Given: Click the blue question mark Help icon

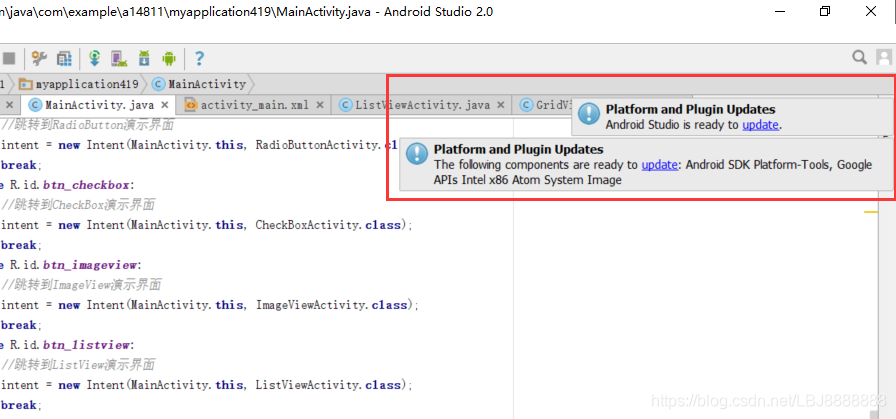Looking at the screenshot, I should 199,58.
